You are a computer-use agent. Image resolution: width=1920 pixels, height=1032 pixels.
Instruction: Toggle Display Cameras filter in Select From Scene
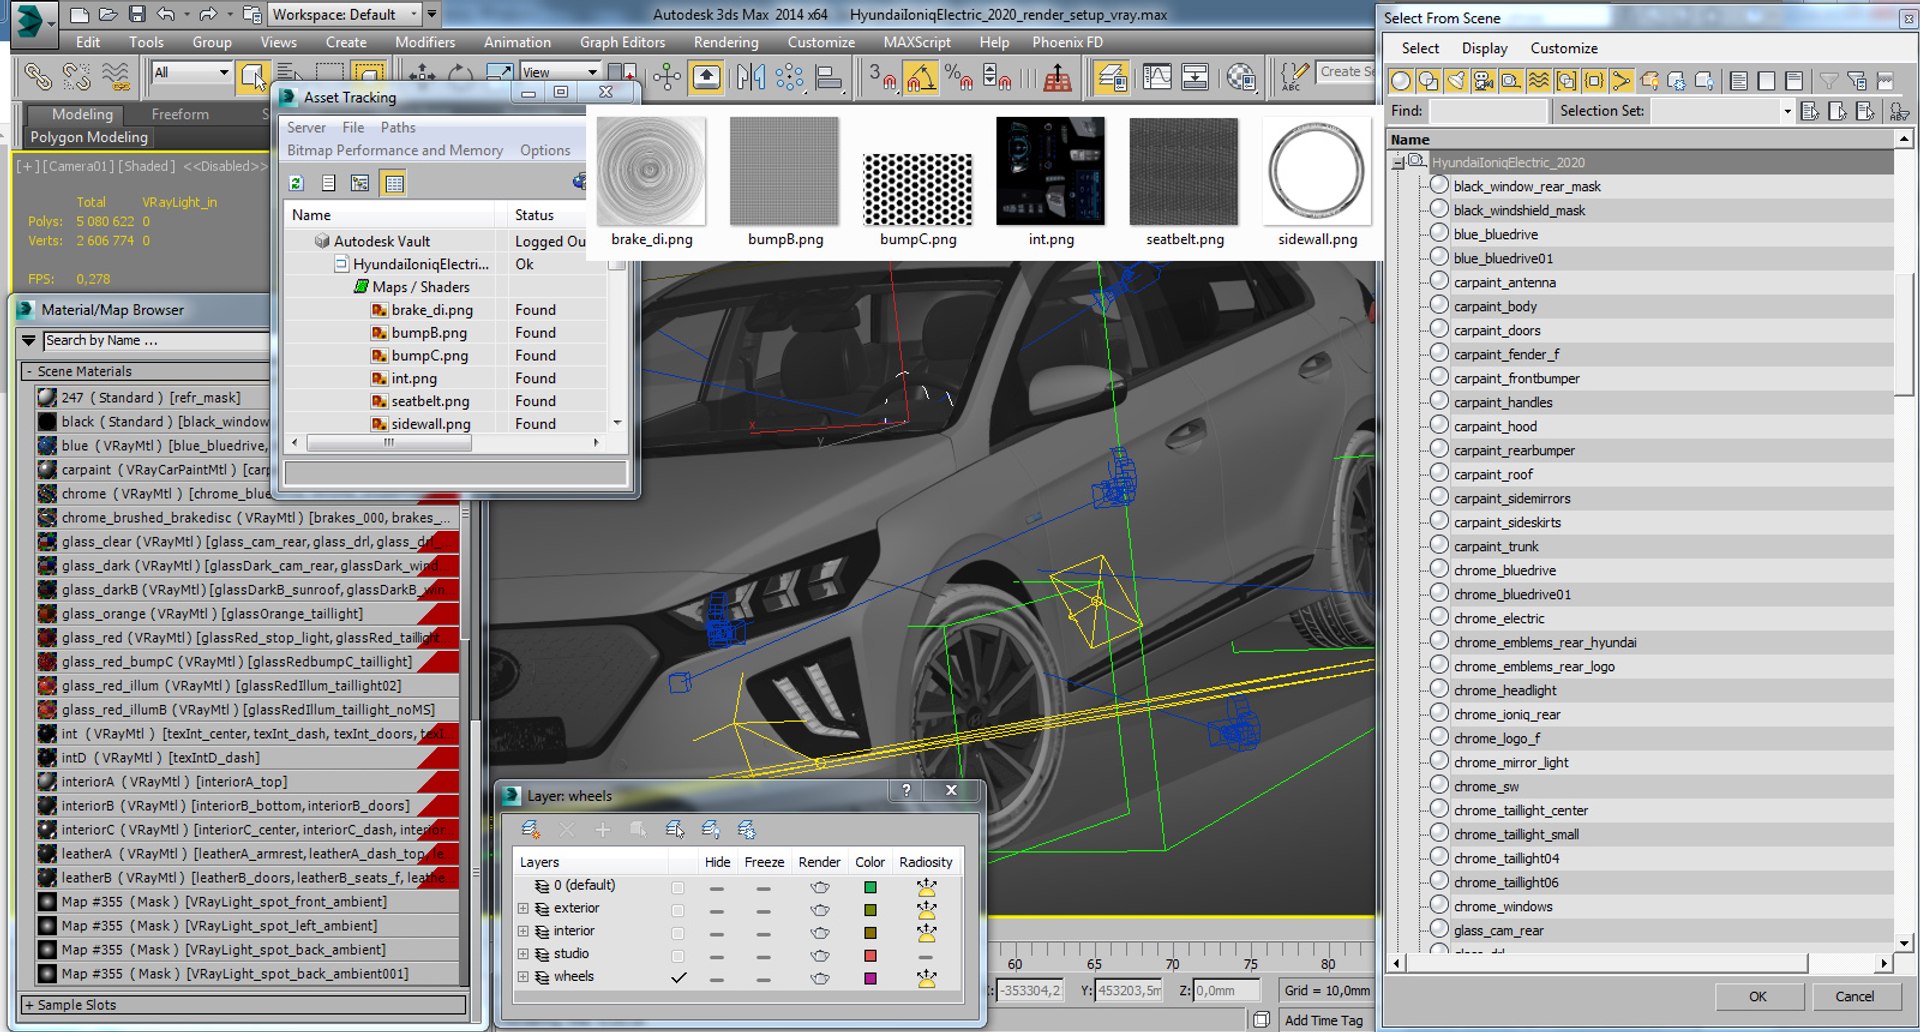[1484, 81]
